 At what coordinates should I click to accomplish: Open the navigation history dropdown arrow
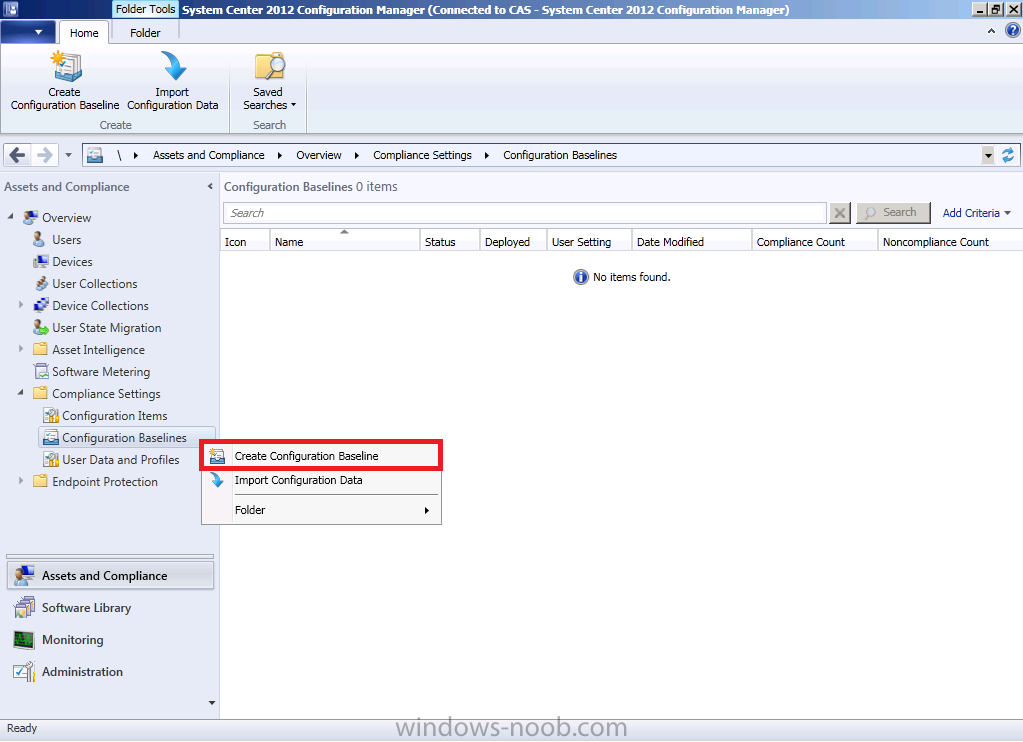tap(69, 155)
